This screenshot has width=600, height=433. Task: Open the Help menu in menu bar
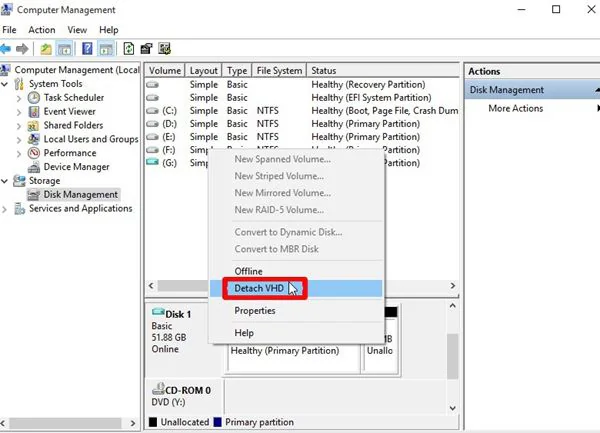[x=109, y=30]
